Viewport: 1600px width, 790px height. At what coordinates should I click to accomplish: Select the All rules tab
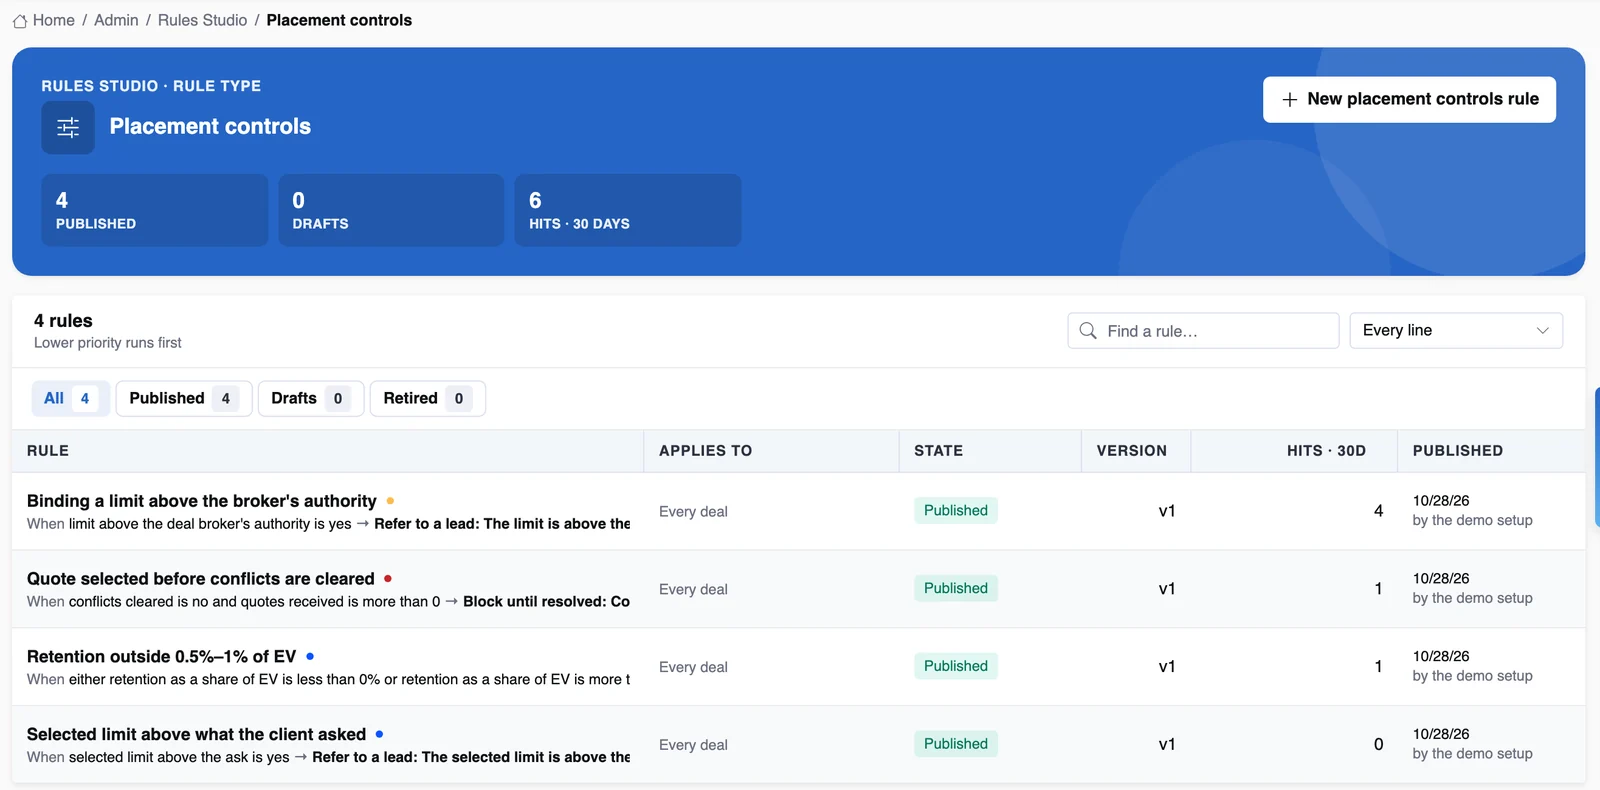(71, 398)
